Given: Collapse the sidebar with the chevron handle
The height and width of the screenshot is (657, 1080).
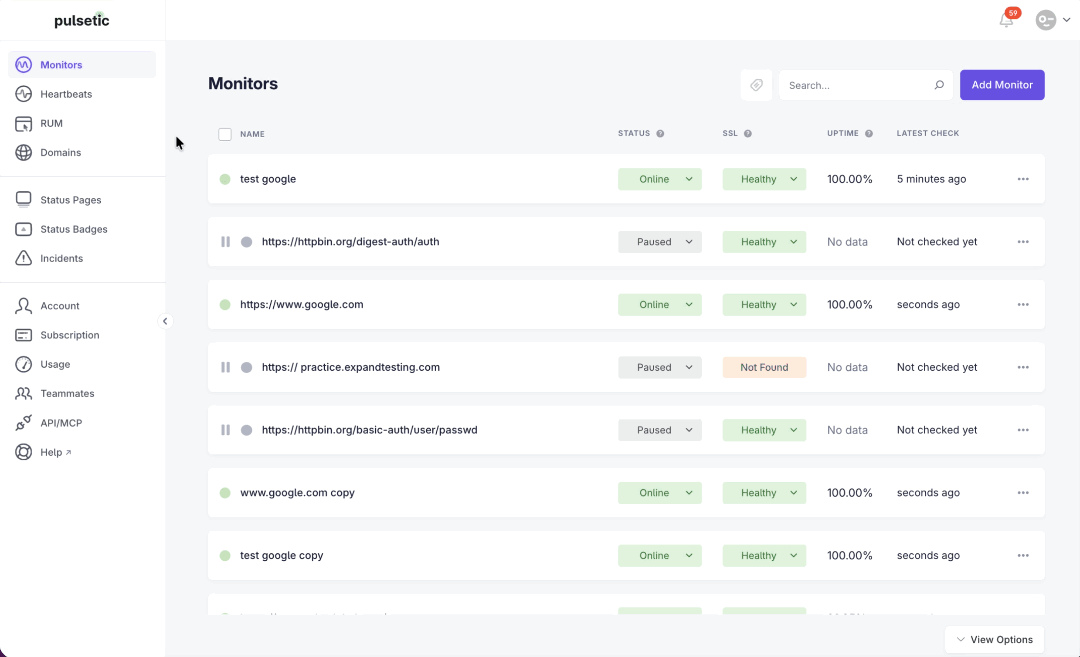Looking at the screenshot, I should (165, 321).
